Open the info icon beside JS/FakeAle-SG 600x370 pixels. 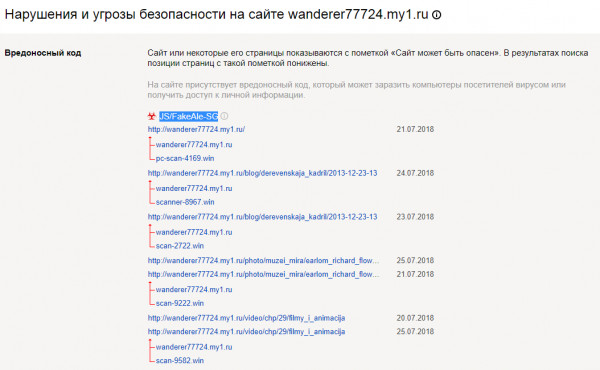coord(224,116)
